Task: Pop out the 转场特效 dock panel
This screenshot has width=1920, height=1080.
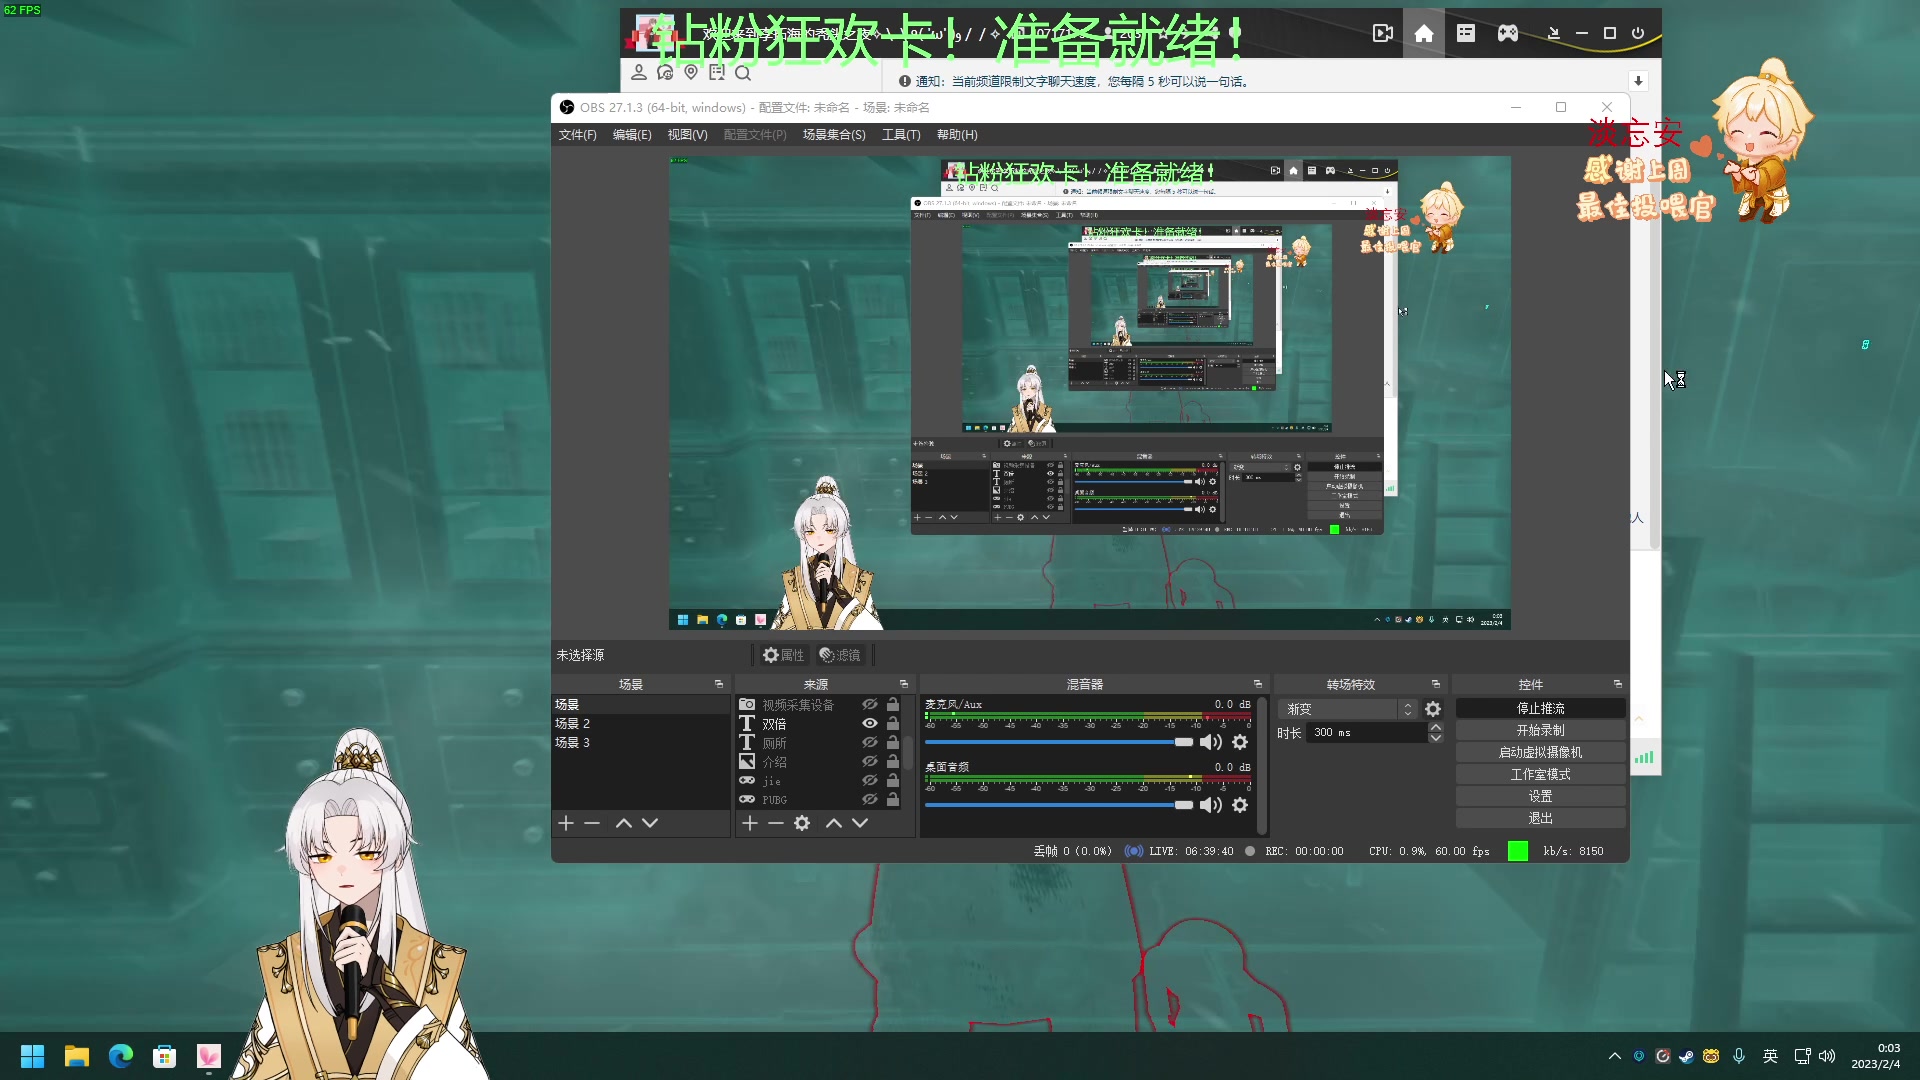Action: coord(1436,684)
